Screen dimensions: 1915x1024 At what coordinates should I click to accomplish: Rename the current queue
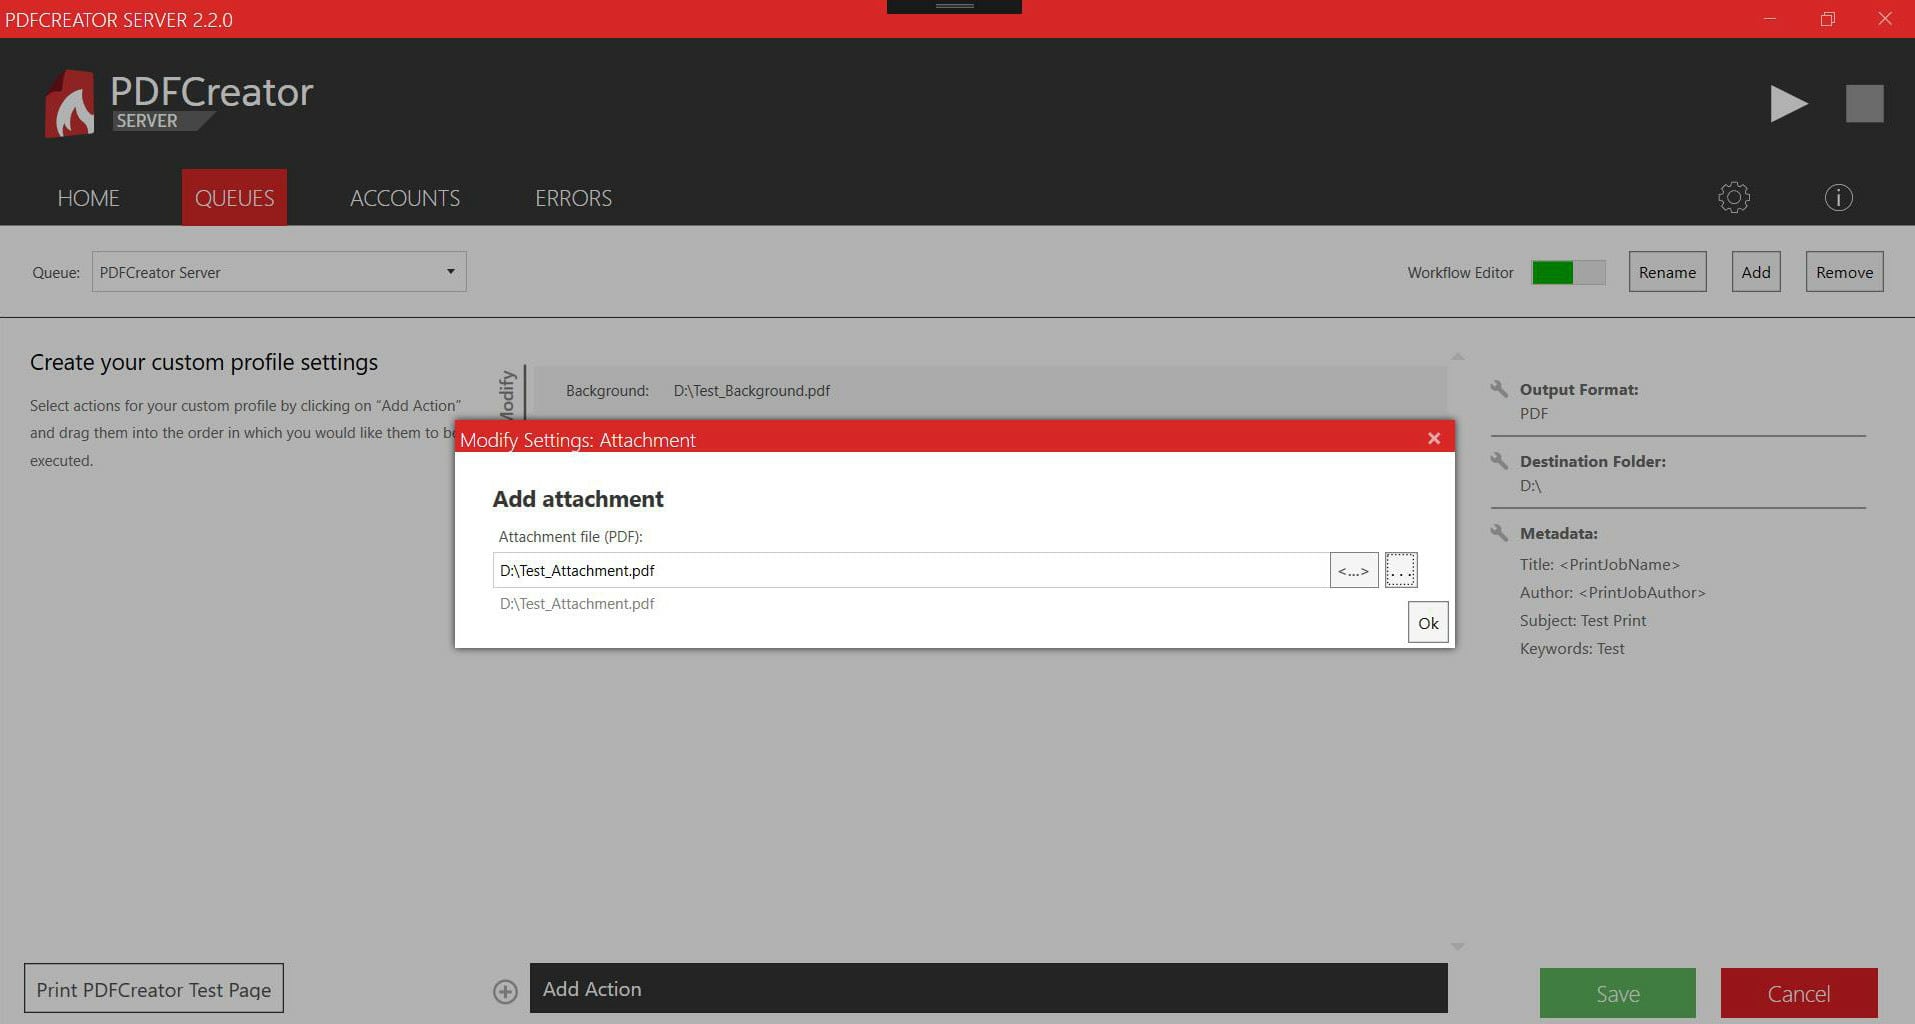pos(1667,272)
